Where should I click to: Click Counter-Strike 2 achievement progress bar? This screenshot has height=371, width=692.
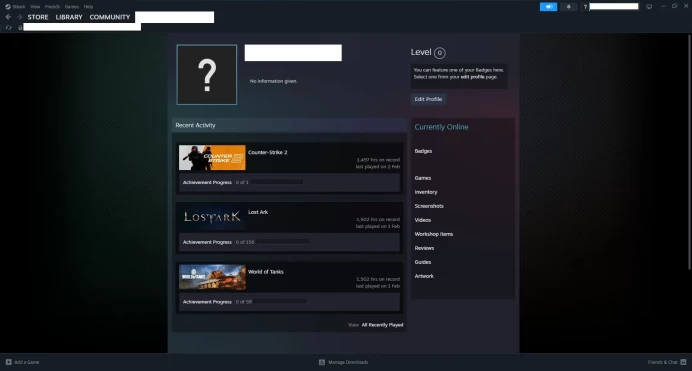pos(277,182)
